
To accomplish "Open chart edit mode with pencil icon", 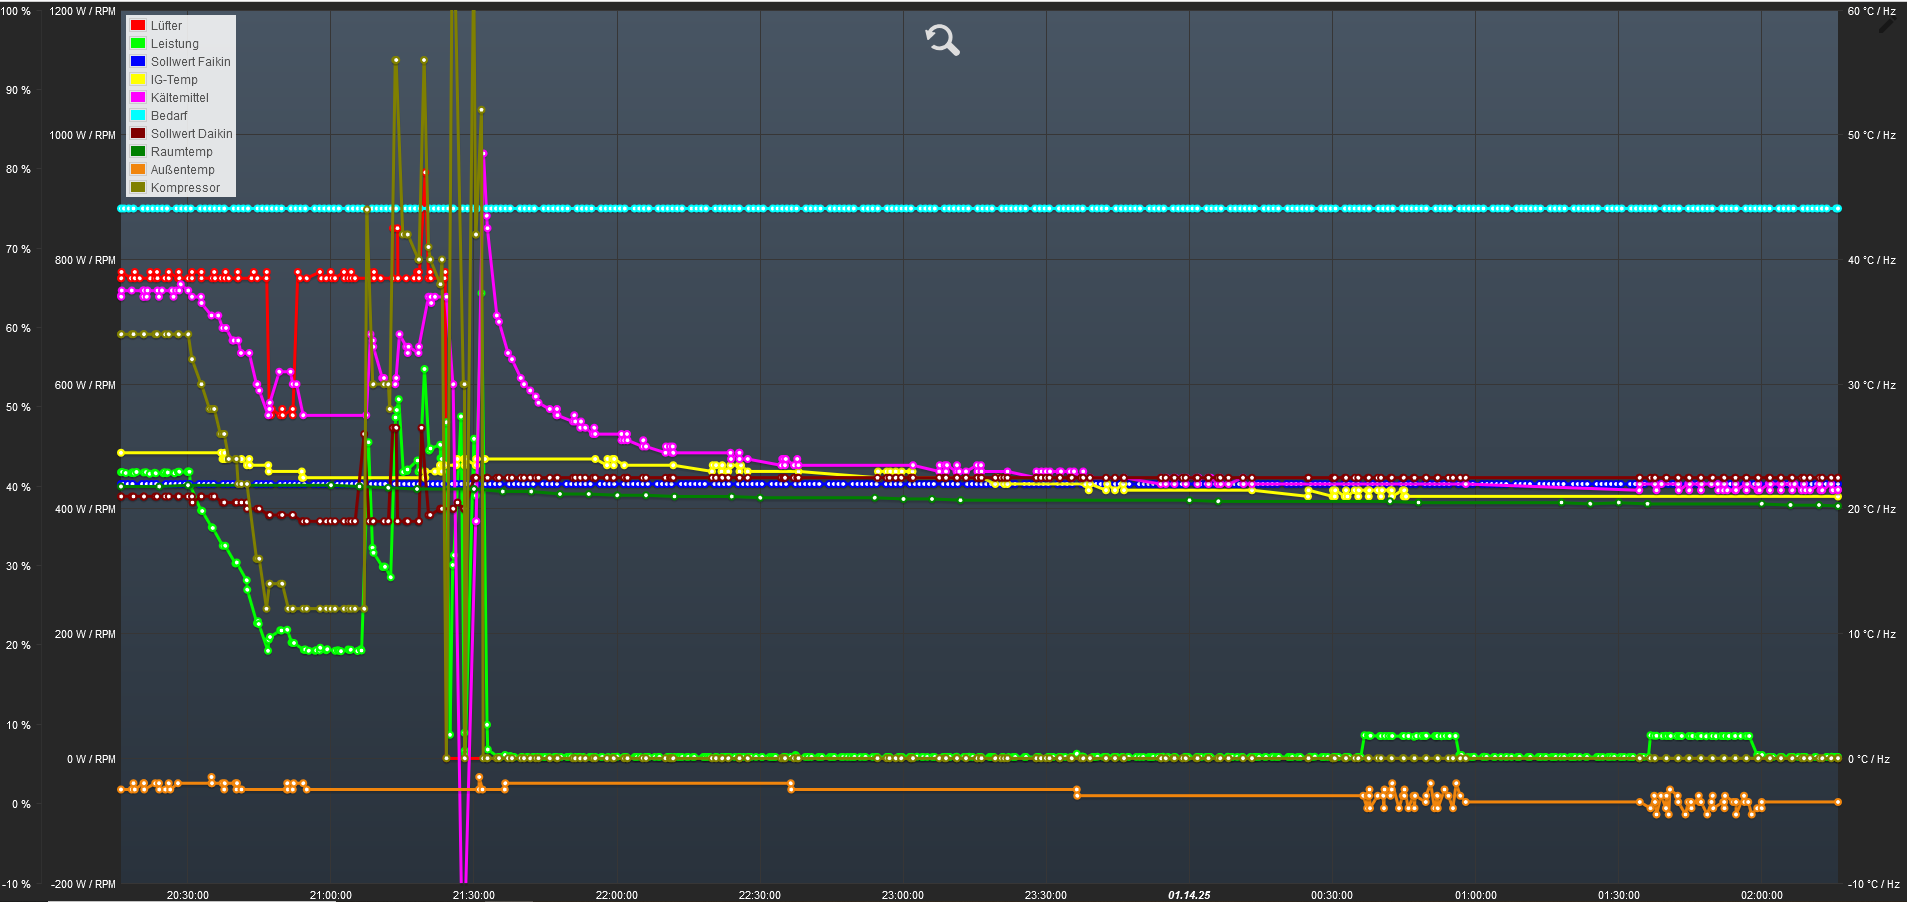I will (1886, 25).
